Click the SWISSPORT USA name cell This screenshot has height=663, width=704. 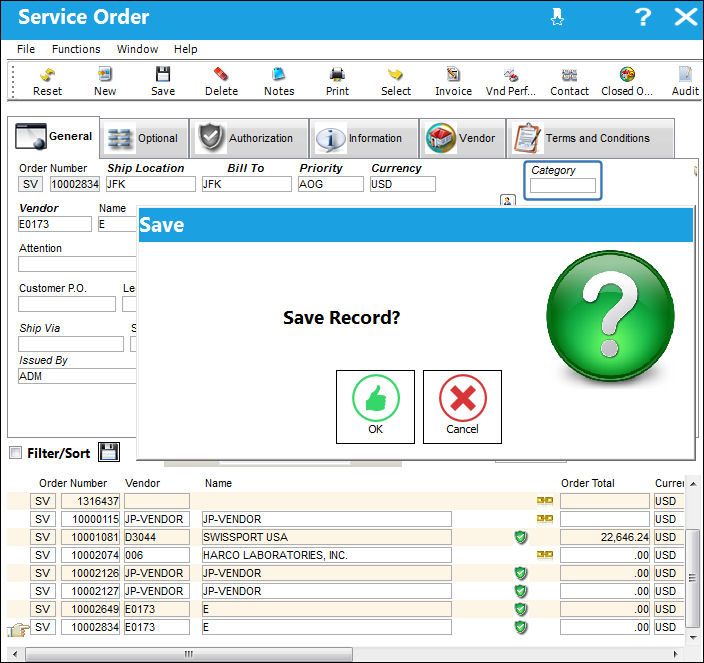326,537
